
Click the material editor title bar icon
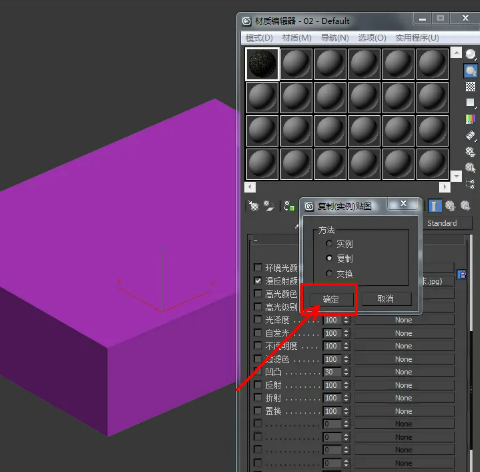pos(246,21)
